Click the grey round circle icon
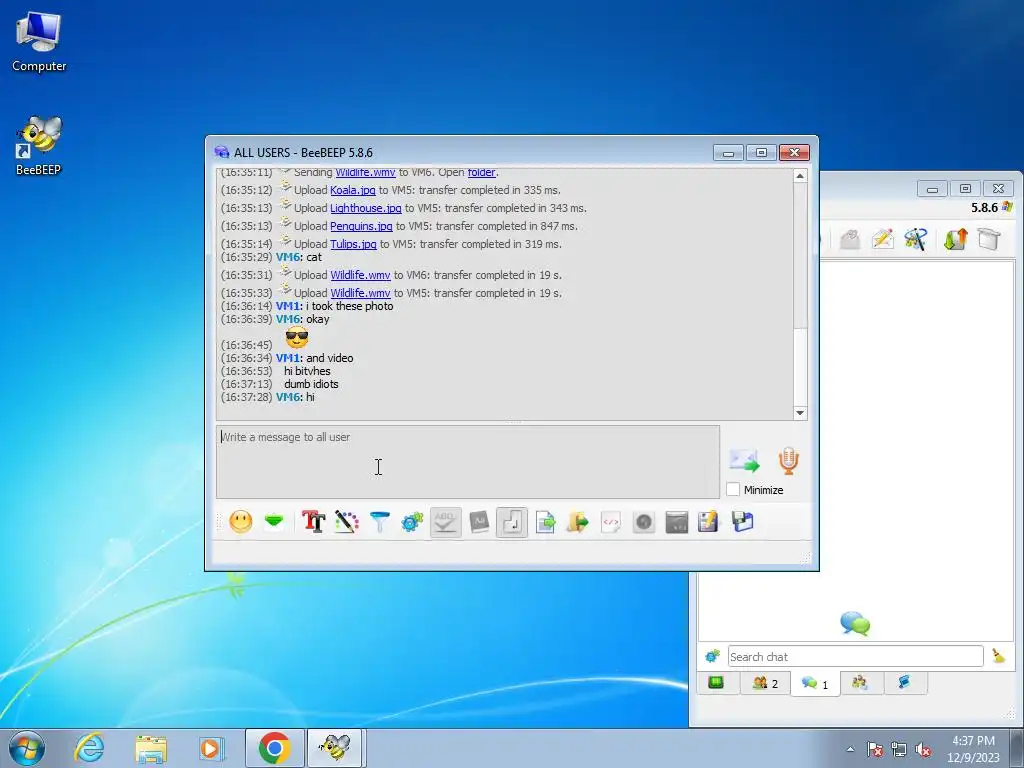Viewport: 1024px width, 768px height. 643,522
